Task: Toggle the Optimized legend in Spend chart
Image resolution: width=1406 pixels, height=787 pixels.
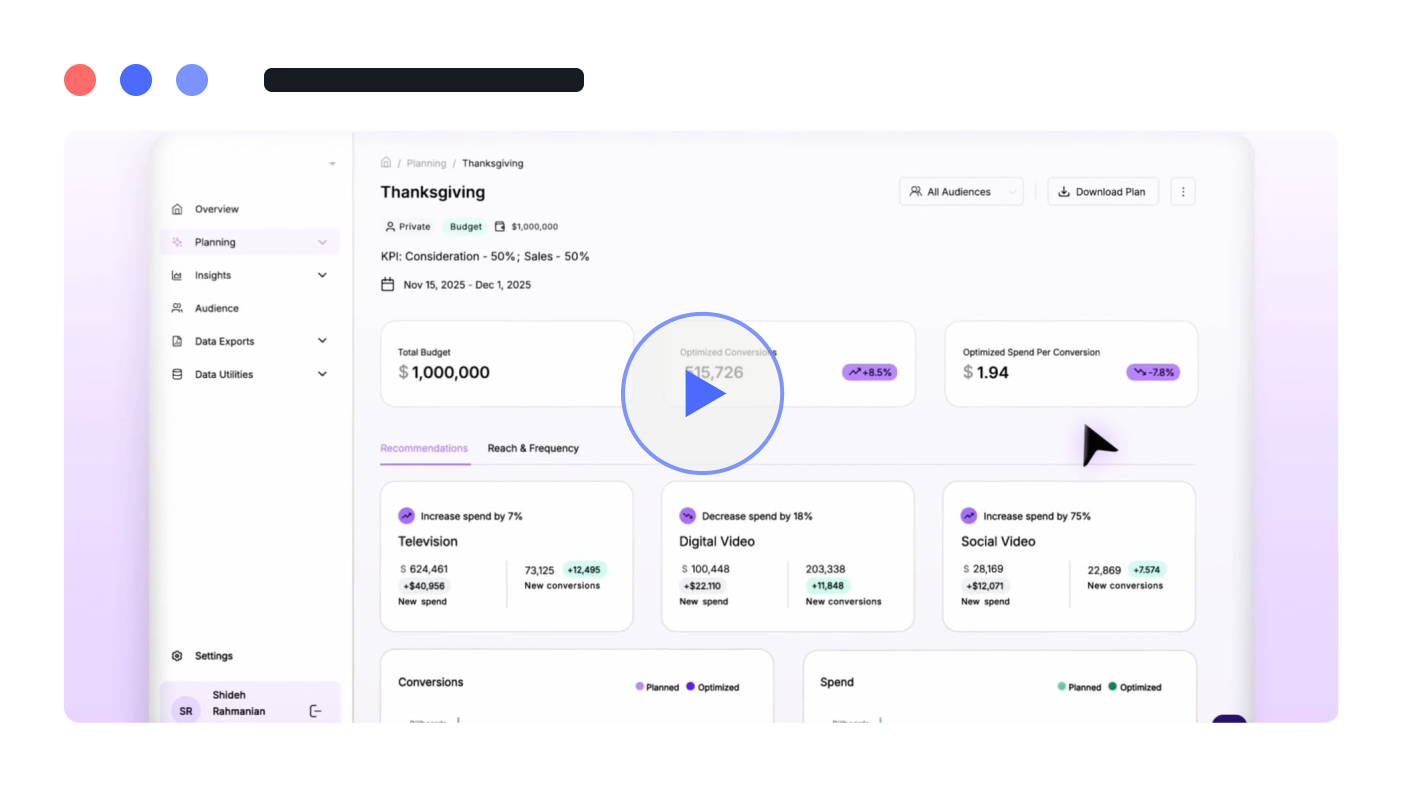Action: (x=1135, y=687)
